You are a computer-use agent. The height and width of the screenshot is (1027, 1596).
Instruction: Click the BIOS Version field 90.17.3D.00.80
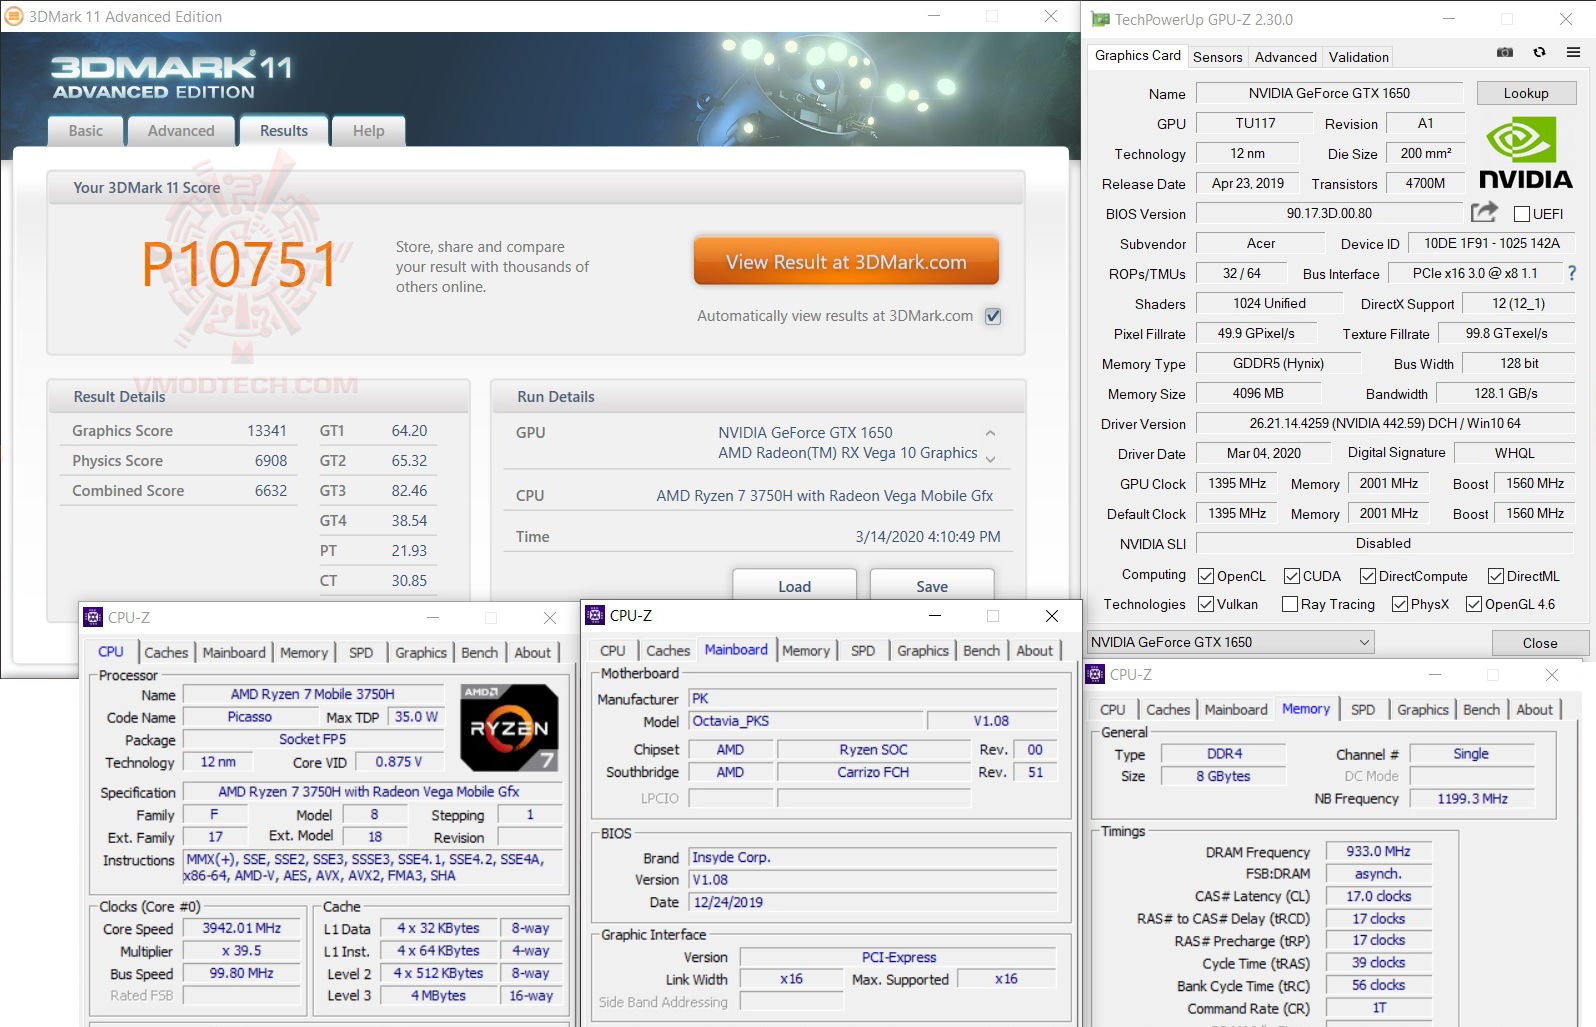tap(1329, 213)
